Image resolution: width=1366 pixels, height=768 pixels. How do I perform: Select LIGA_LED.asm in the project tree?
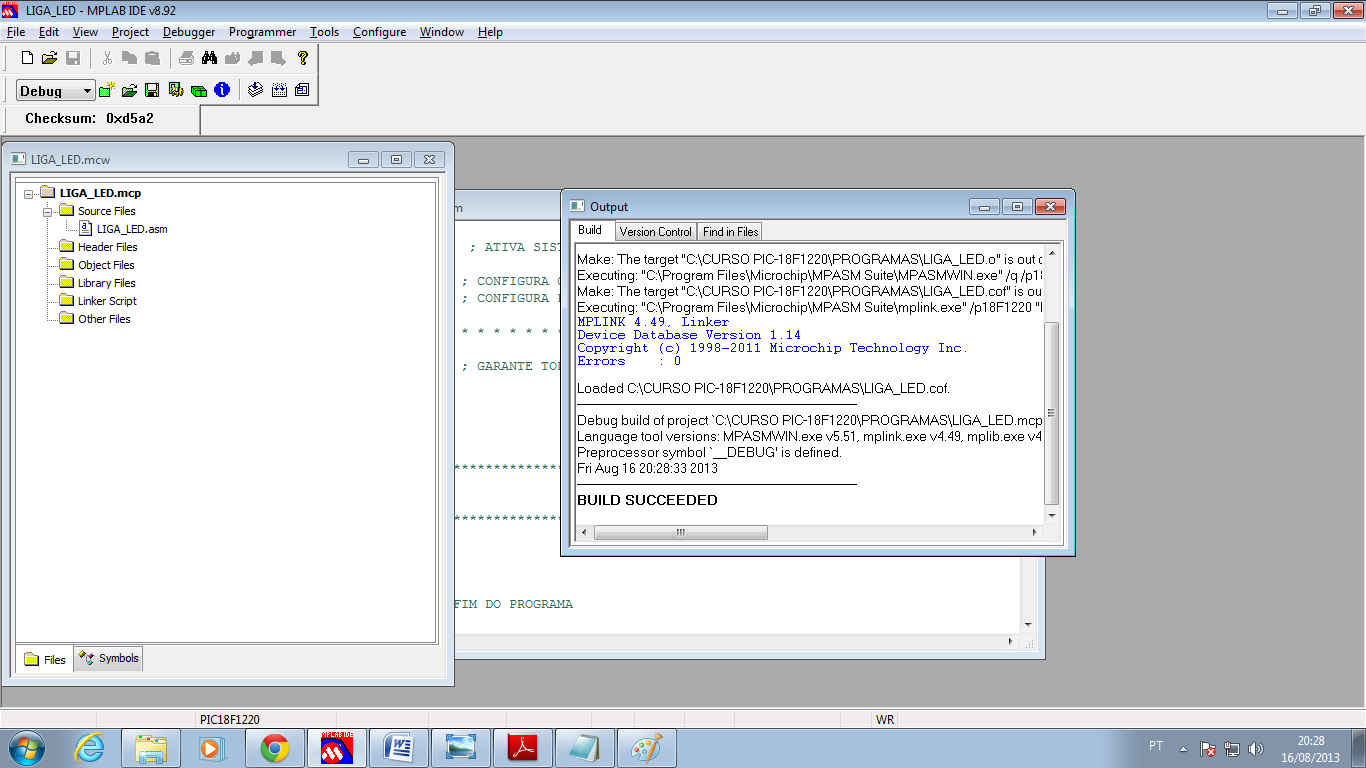132,229
